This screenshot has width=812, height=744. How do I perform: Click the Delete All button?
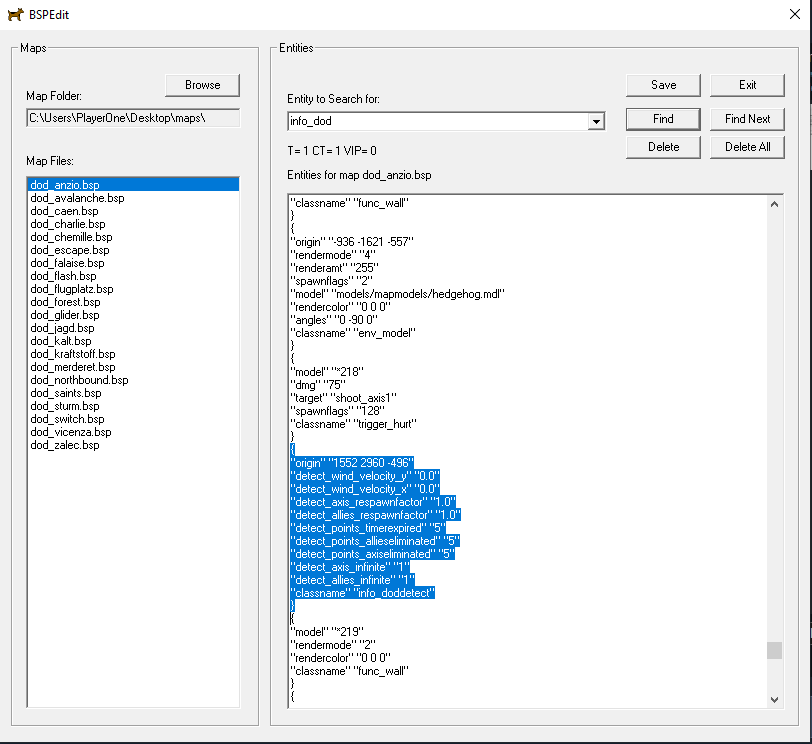coord(747,147)
